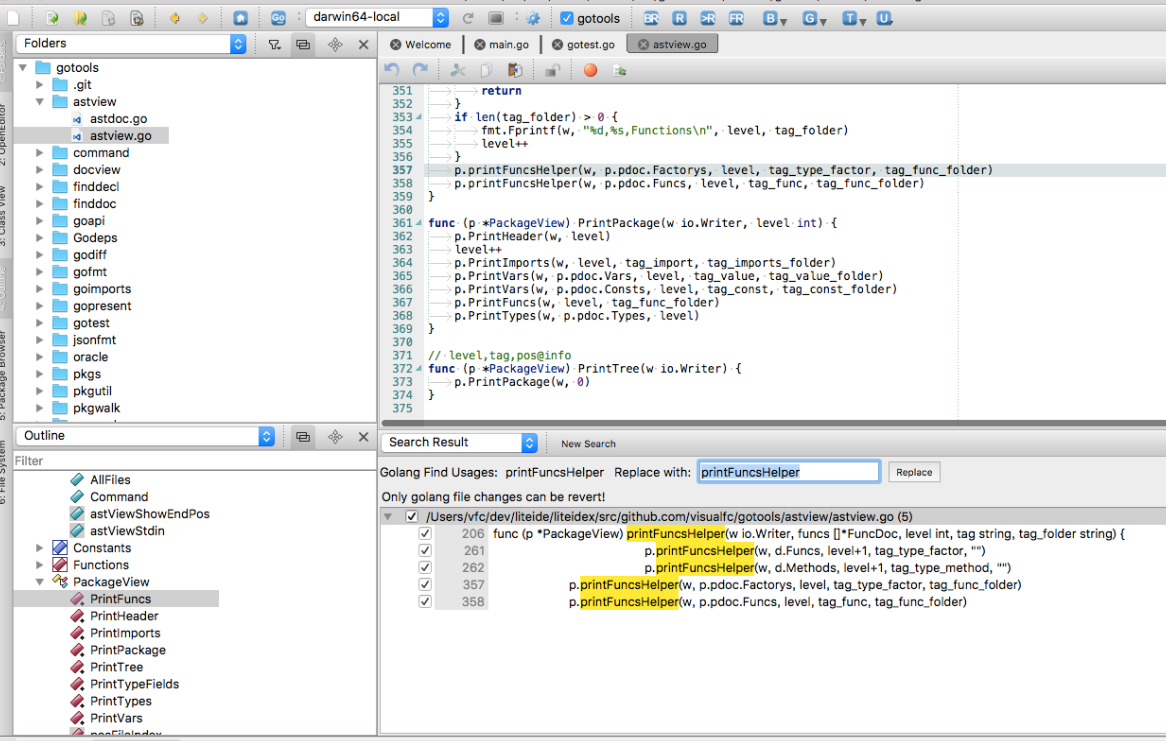The width and height of the screenshot is (1166, 741).
Task: Click the Replace button
Action: click(914, 472)
